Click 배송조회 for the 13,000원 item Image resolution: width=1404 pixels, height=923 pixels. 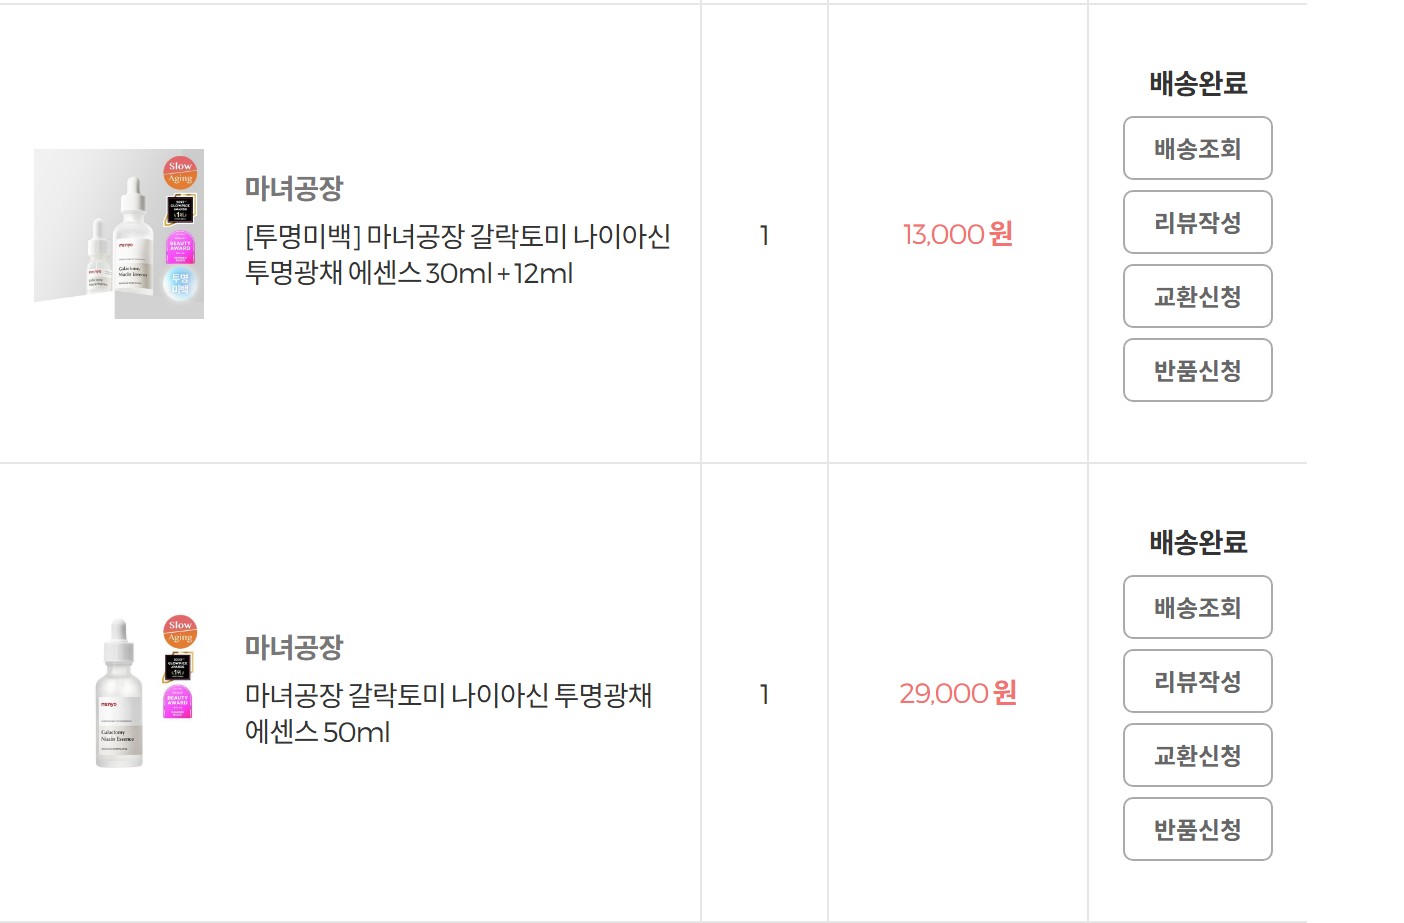coord(1198,148)
